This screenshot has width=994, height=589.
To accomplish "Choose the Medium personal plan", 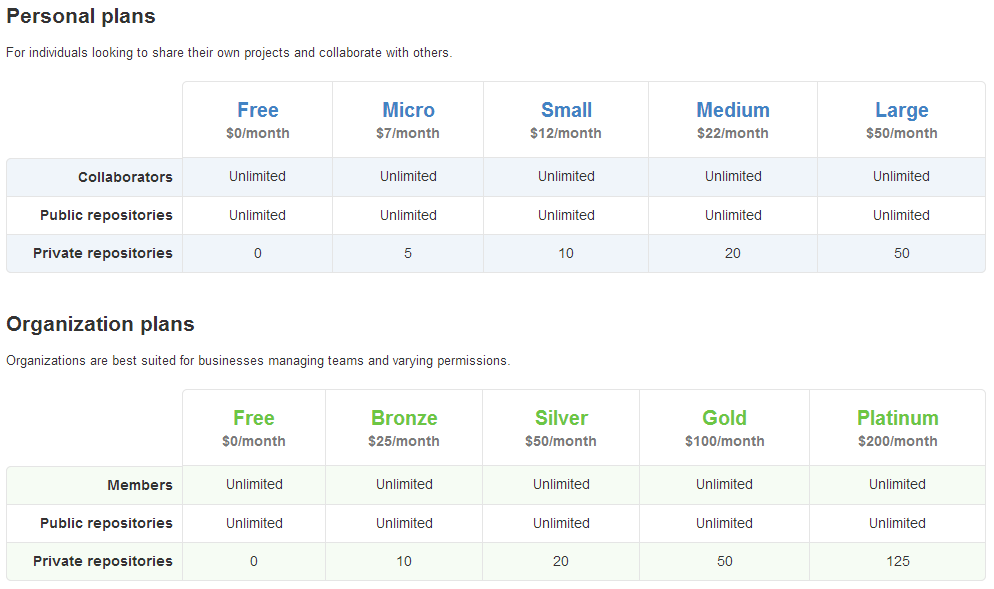I will coord(733,110).
